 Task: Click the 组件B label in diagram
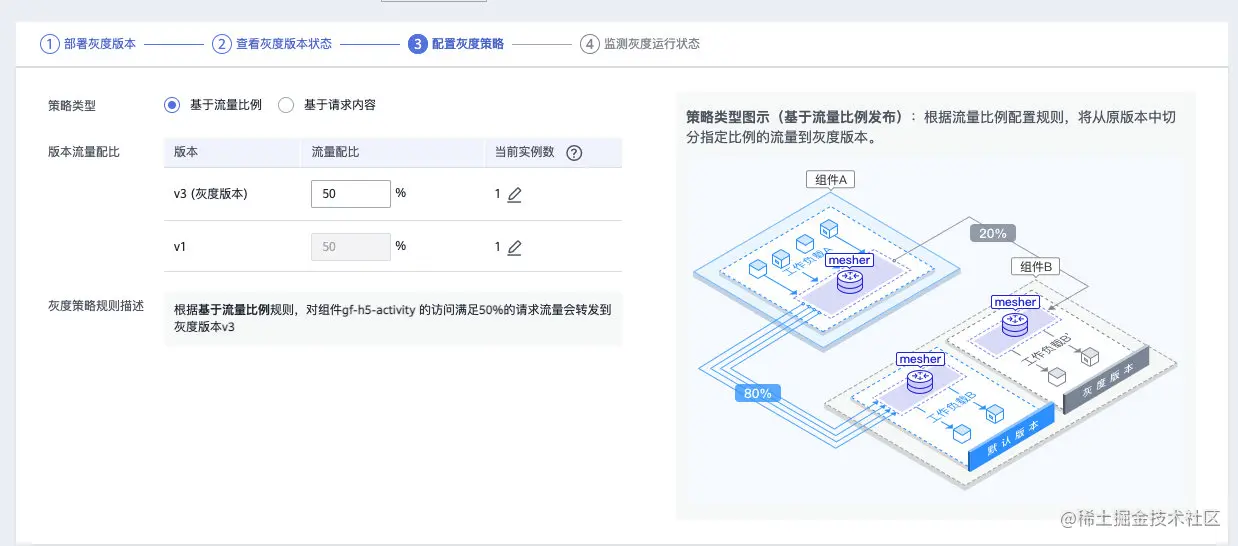click(x=1036, y=266)
